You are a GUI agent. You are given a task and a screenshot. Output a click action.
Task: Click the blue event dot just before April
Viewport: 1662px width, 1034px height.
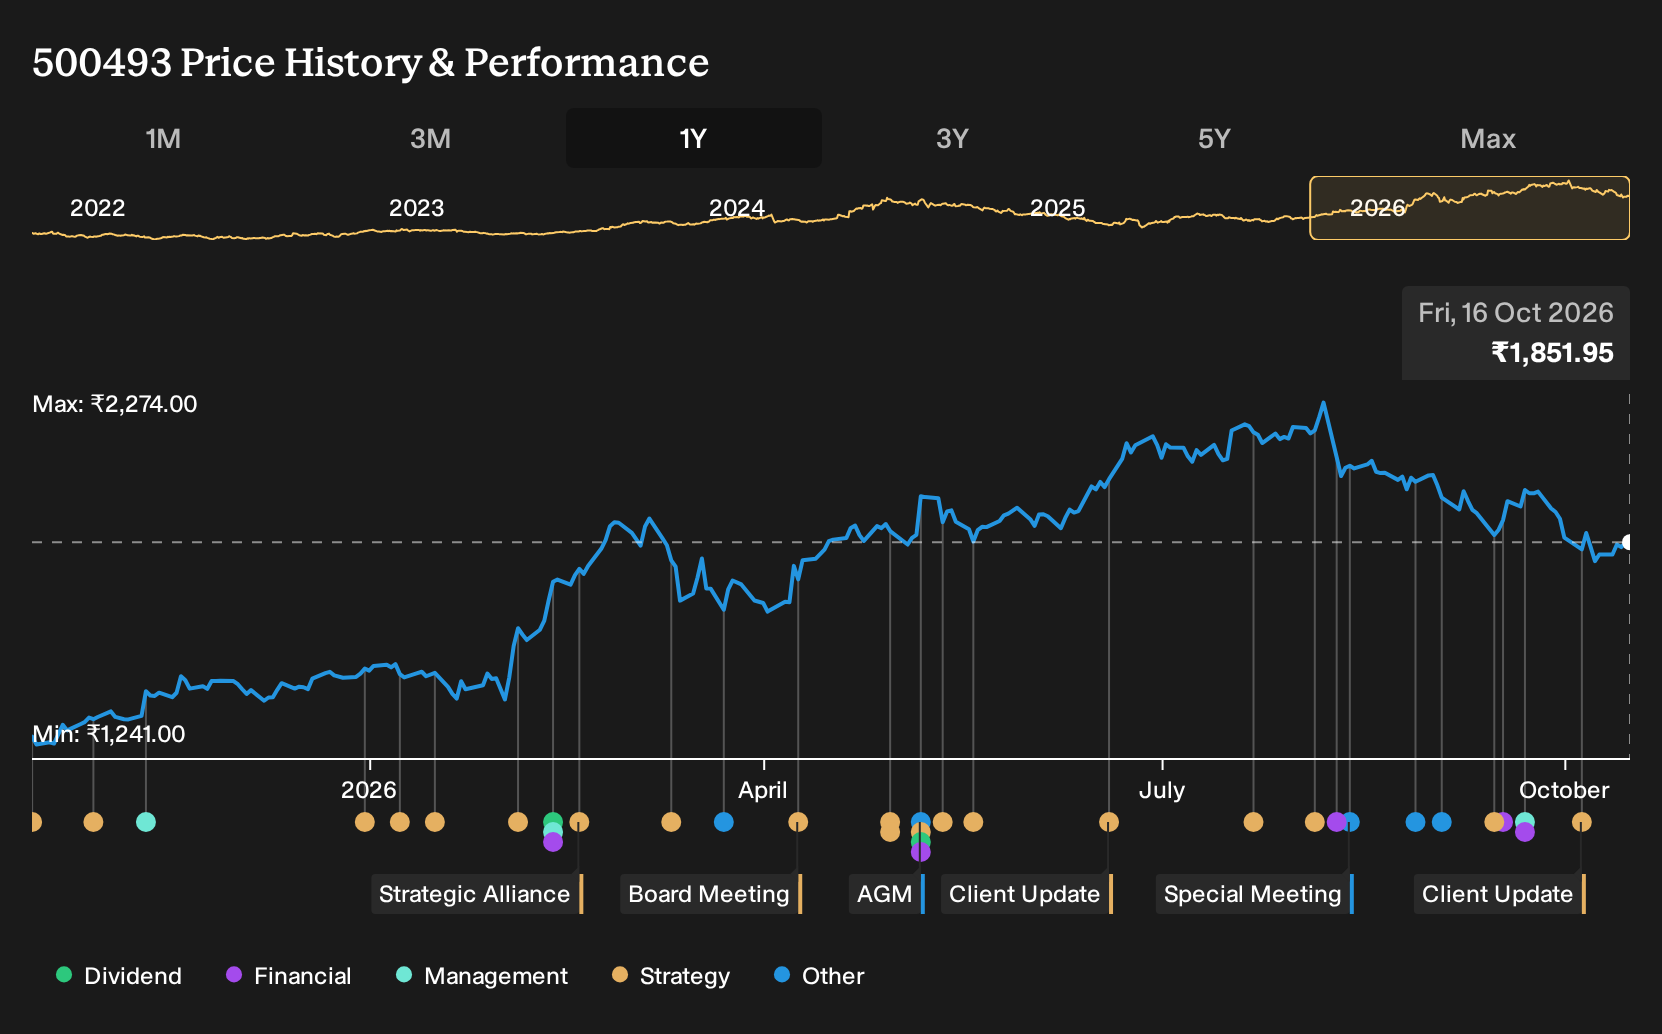point(724,822)
